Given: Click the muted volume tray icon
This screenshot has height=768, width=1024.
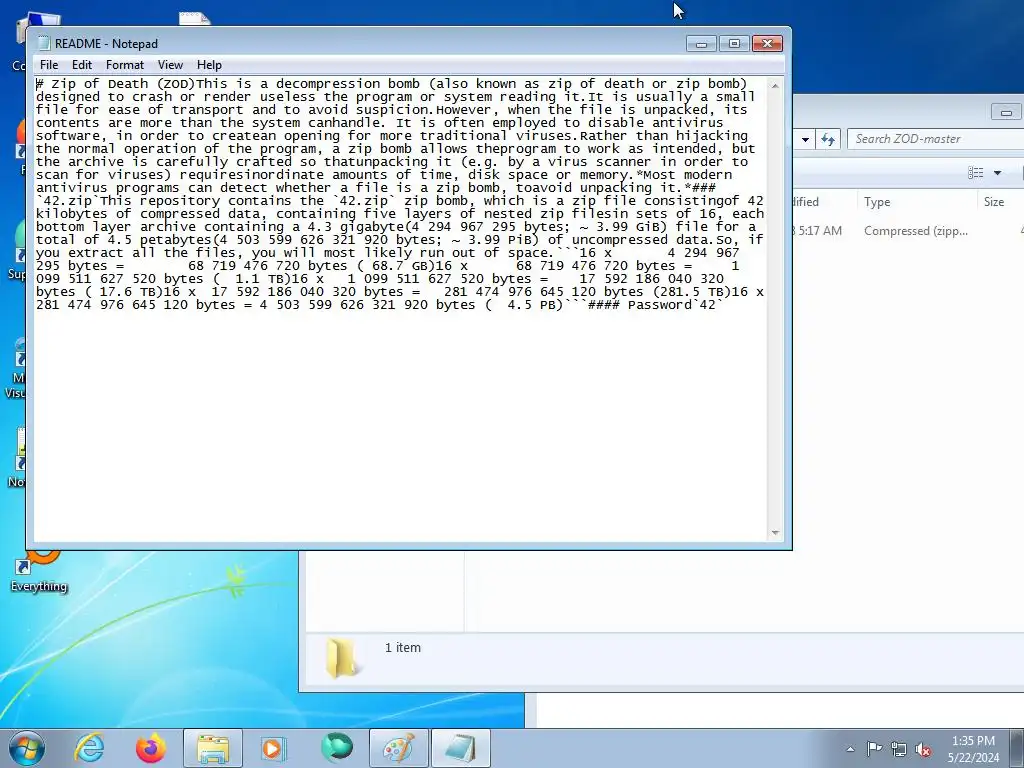Looking at the screenshot, I should pos(923,749).
